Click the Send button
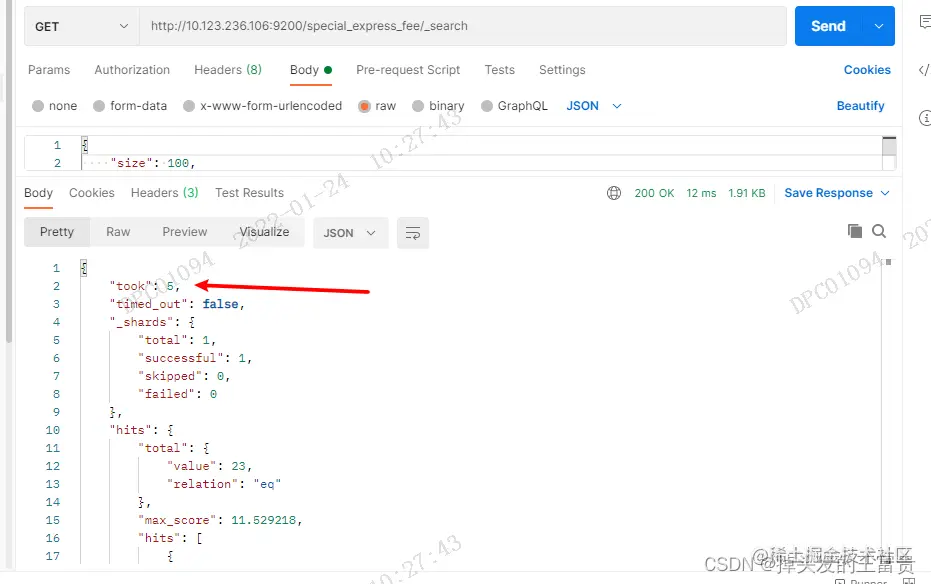The height and width of the screenshot is (584, 931). point(828,26)
